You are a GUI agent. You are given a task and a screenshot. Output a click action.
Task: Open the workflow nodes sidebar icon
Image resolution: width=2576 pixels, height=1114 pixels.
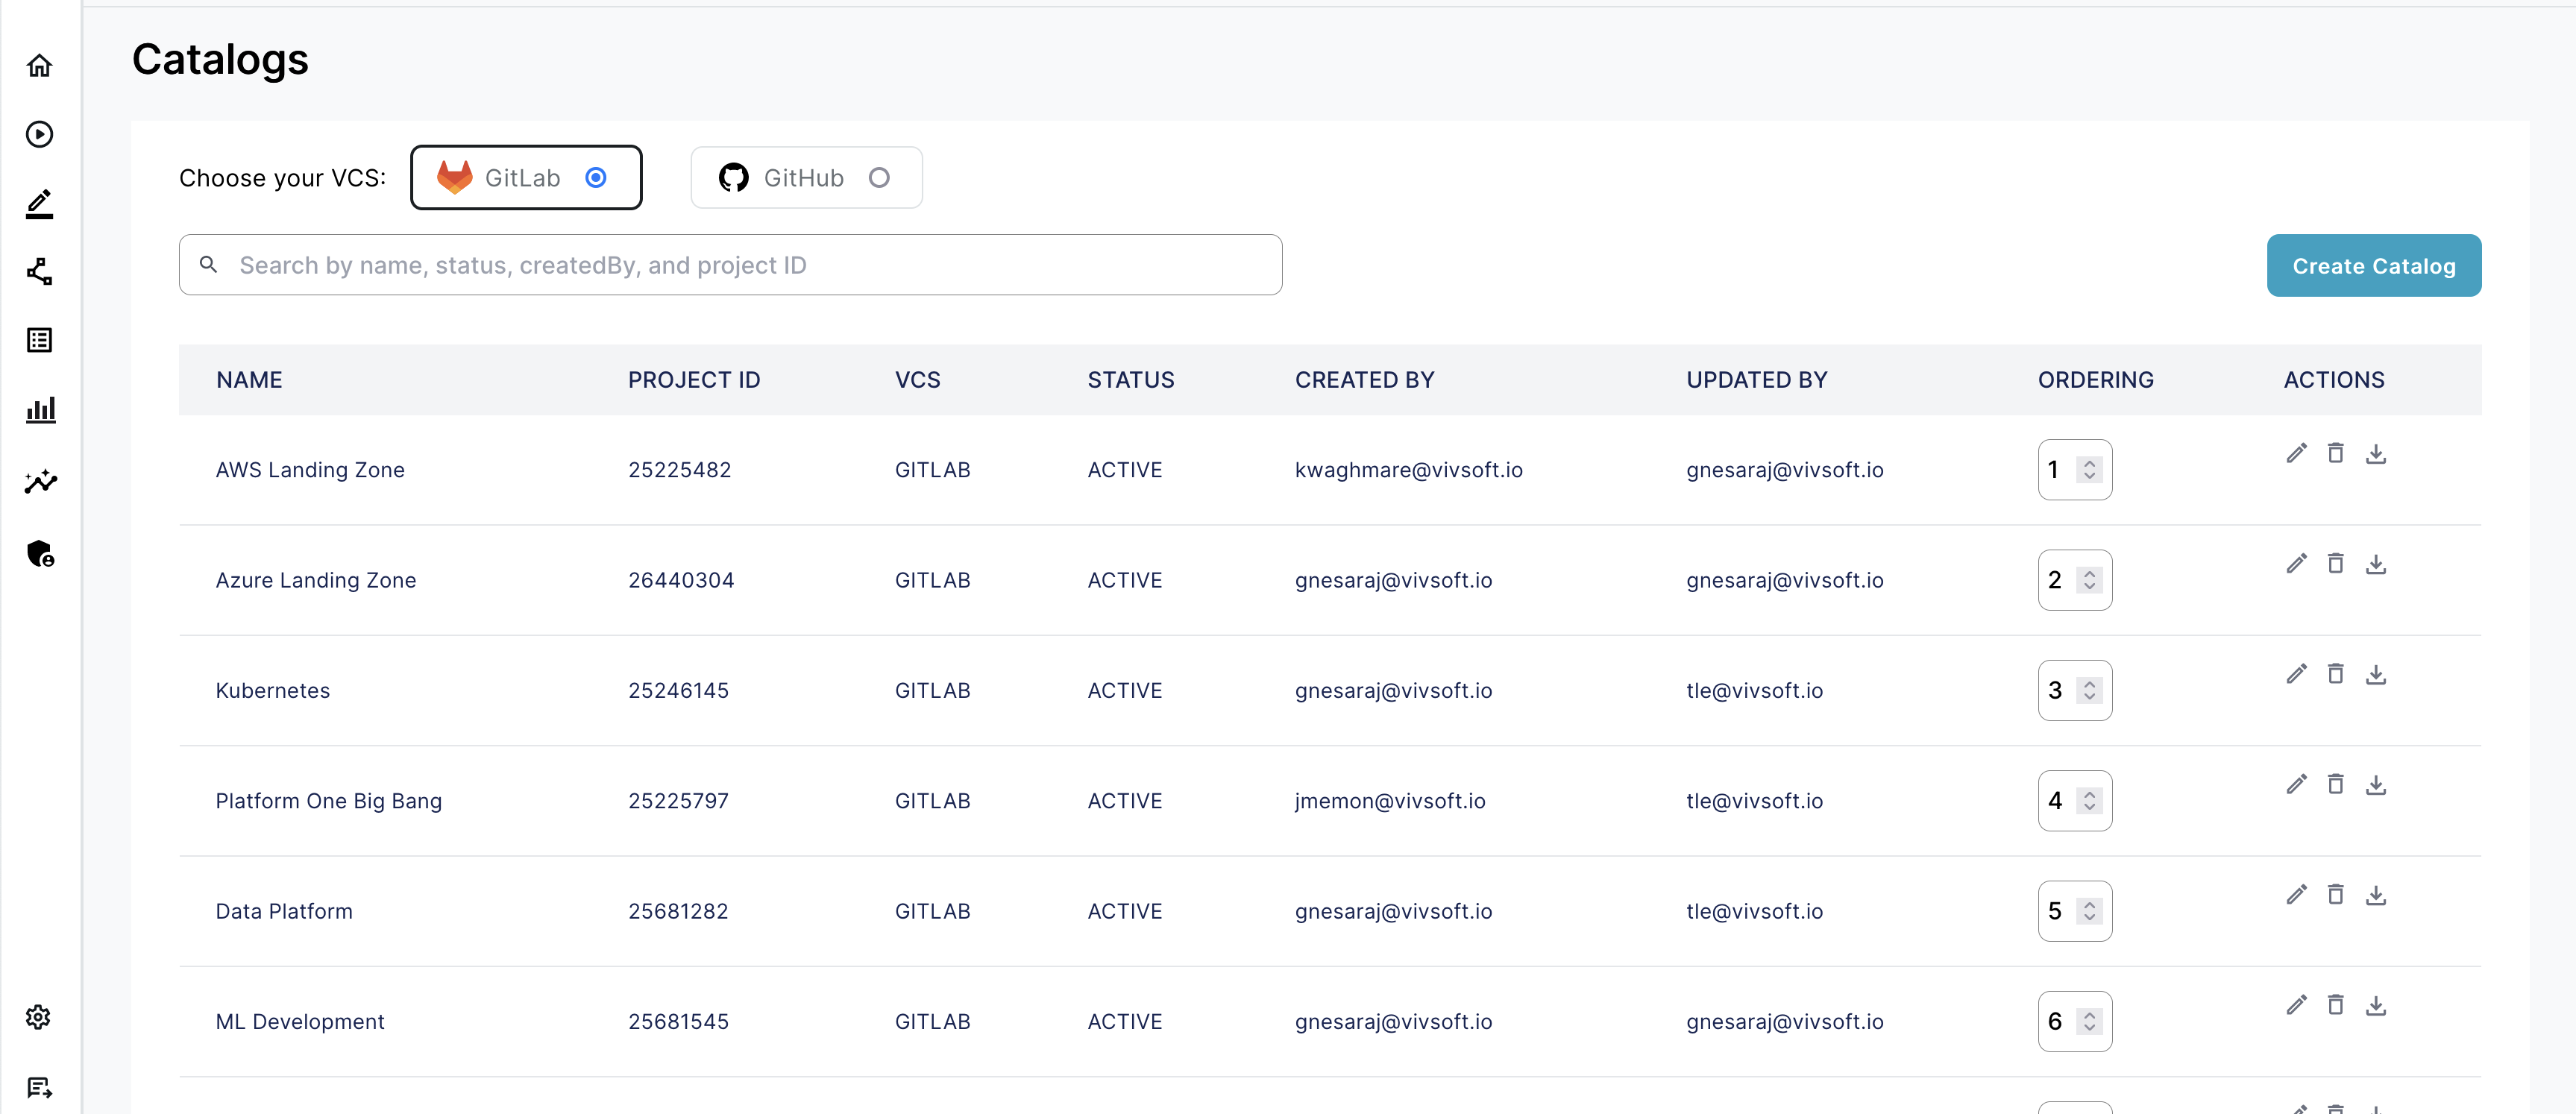coord(39,272)
